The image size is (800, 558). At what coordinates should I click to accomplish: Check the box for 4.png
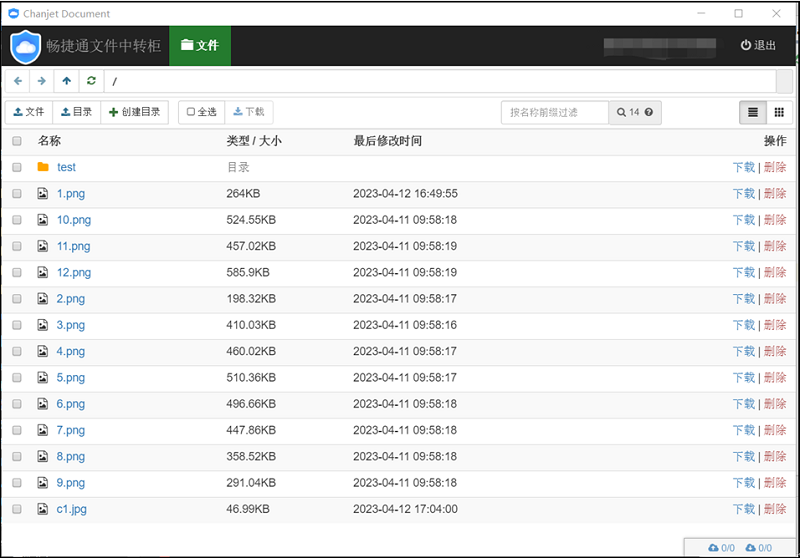[17, 351]
